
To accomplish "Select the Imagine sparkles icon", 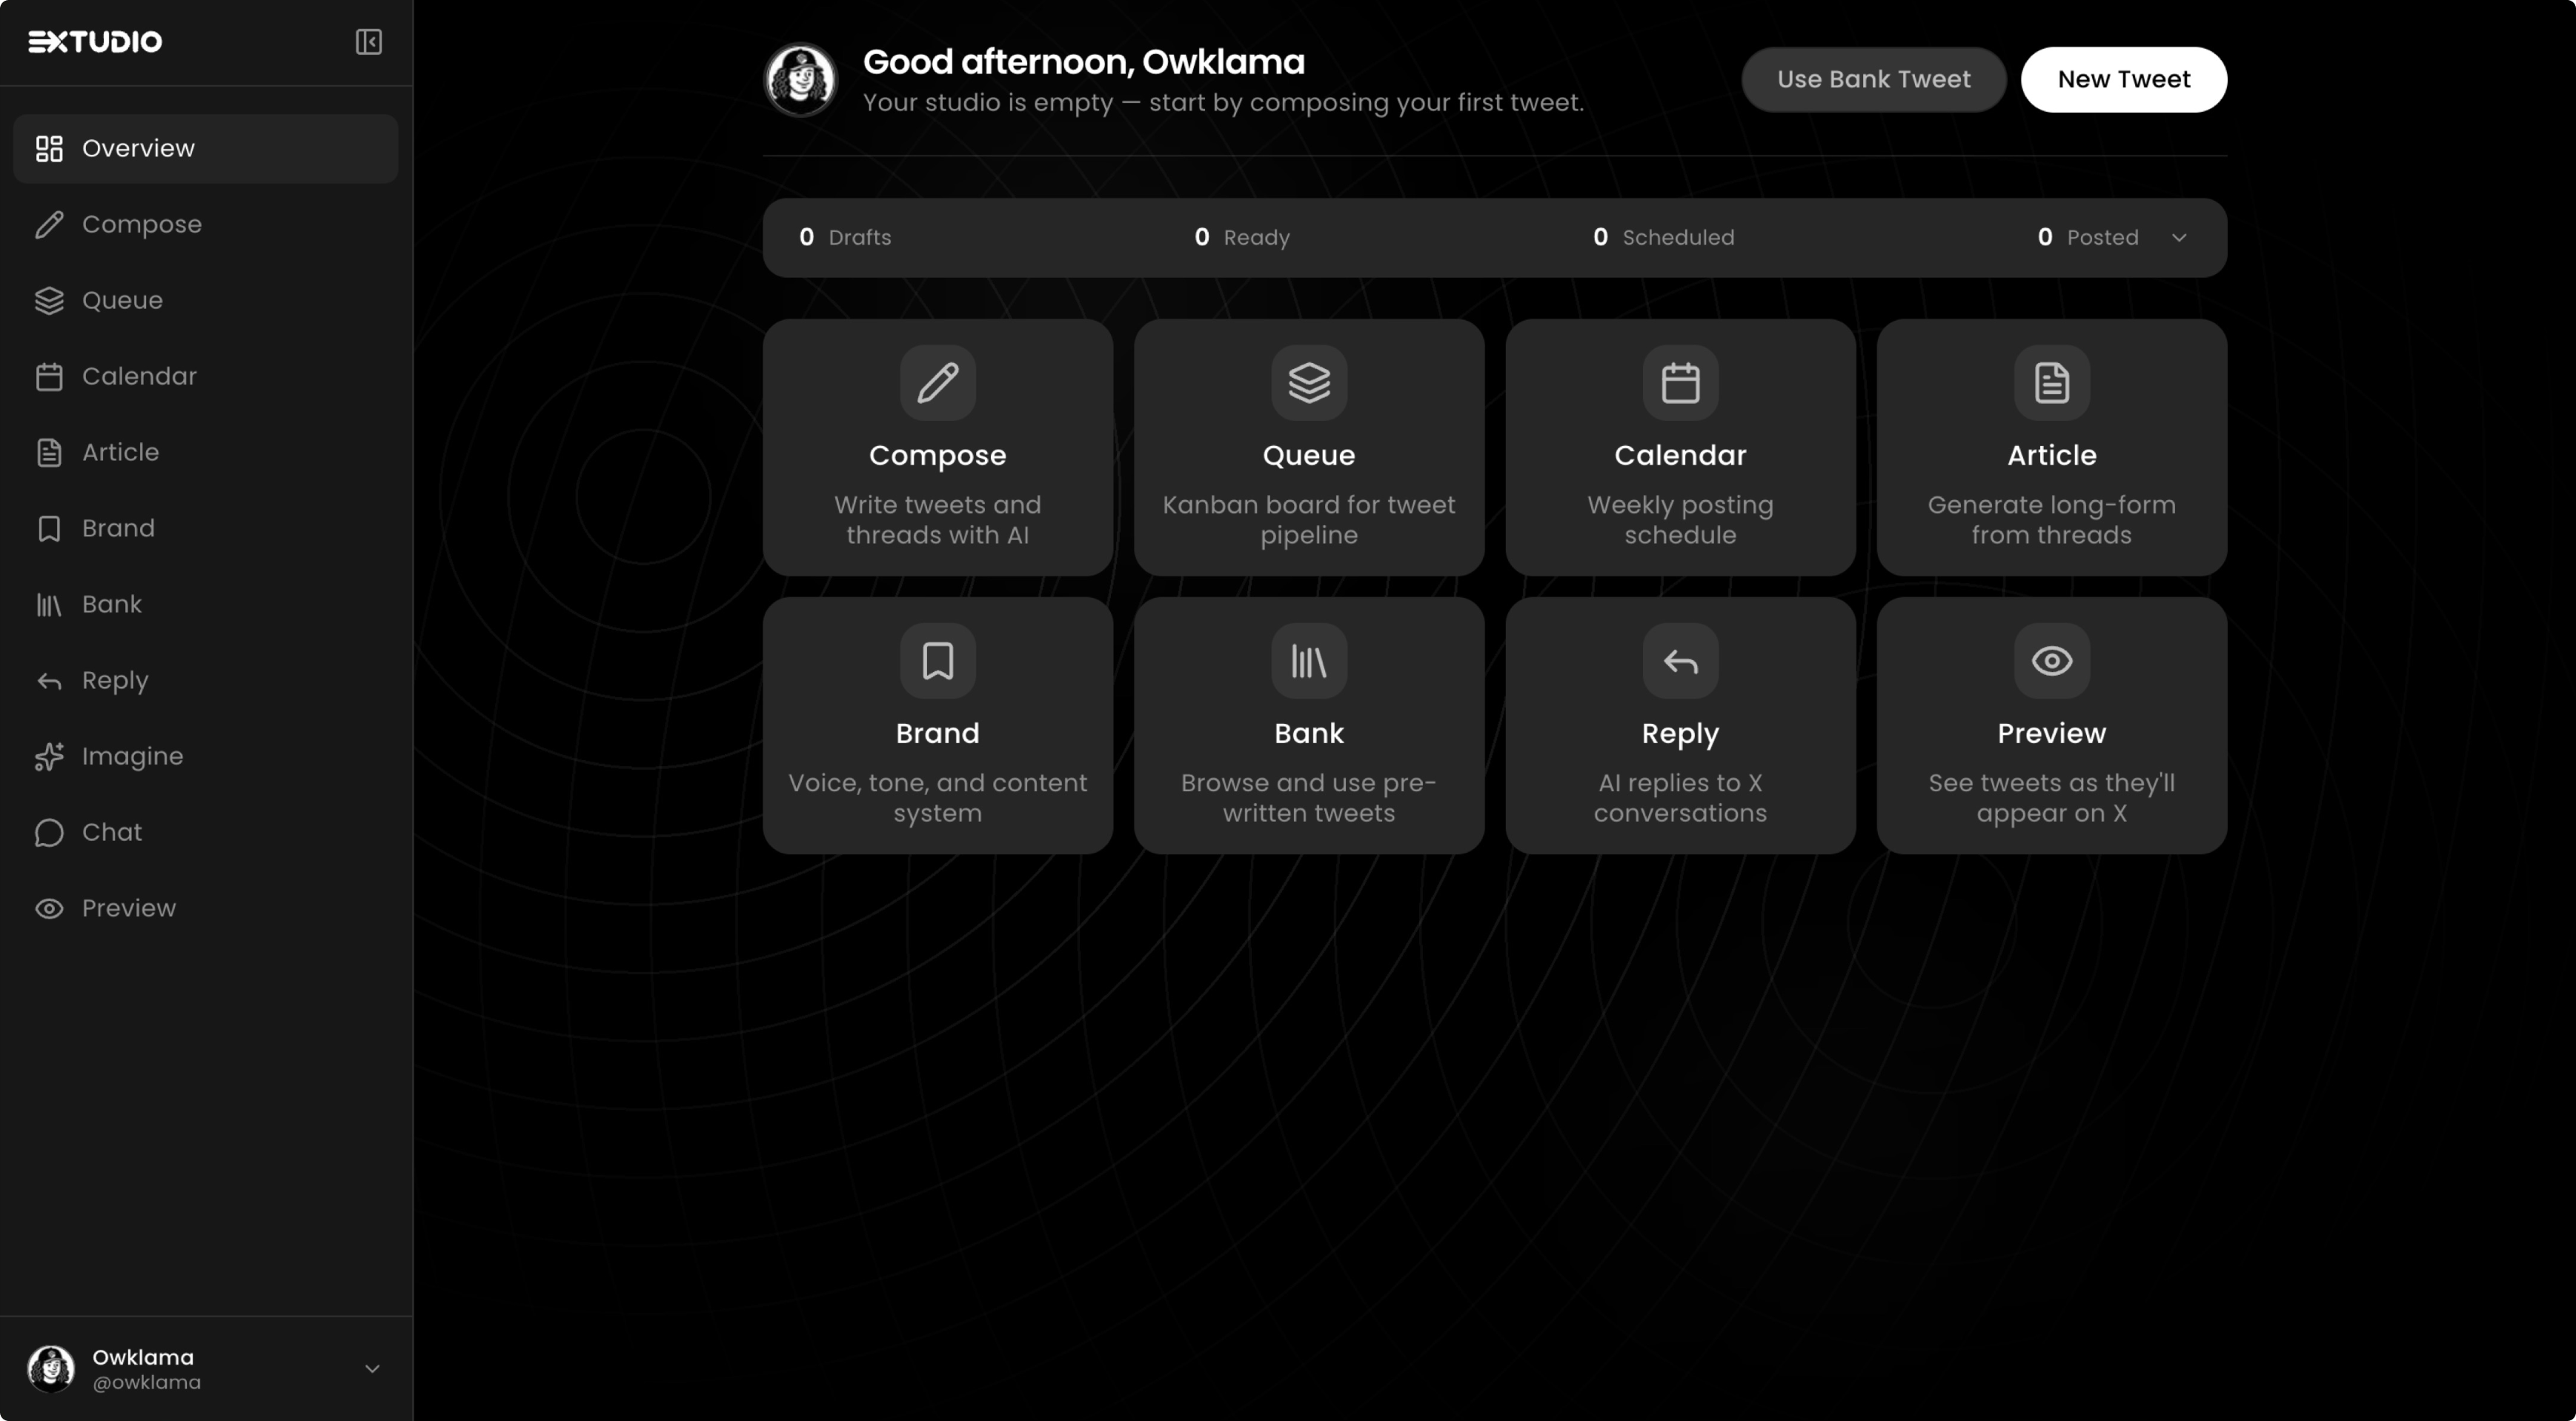I will coord(50,757).
